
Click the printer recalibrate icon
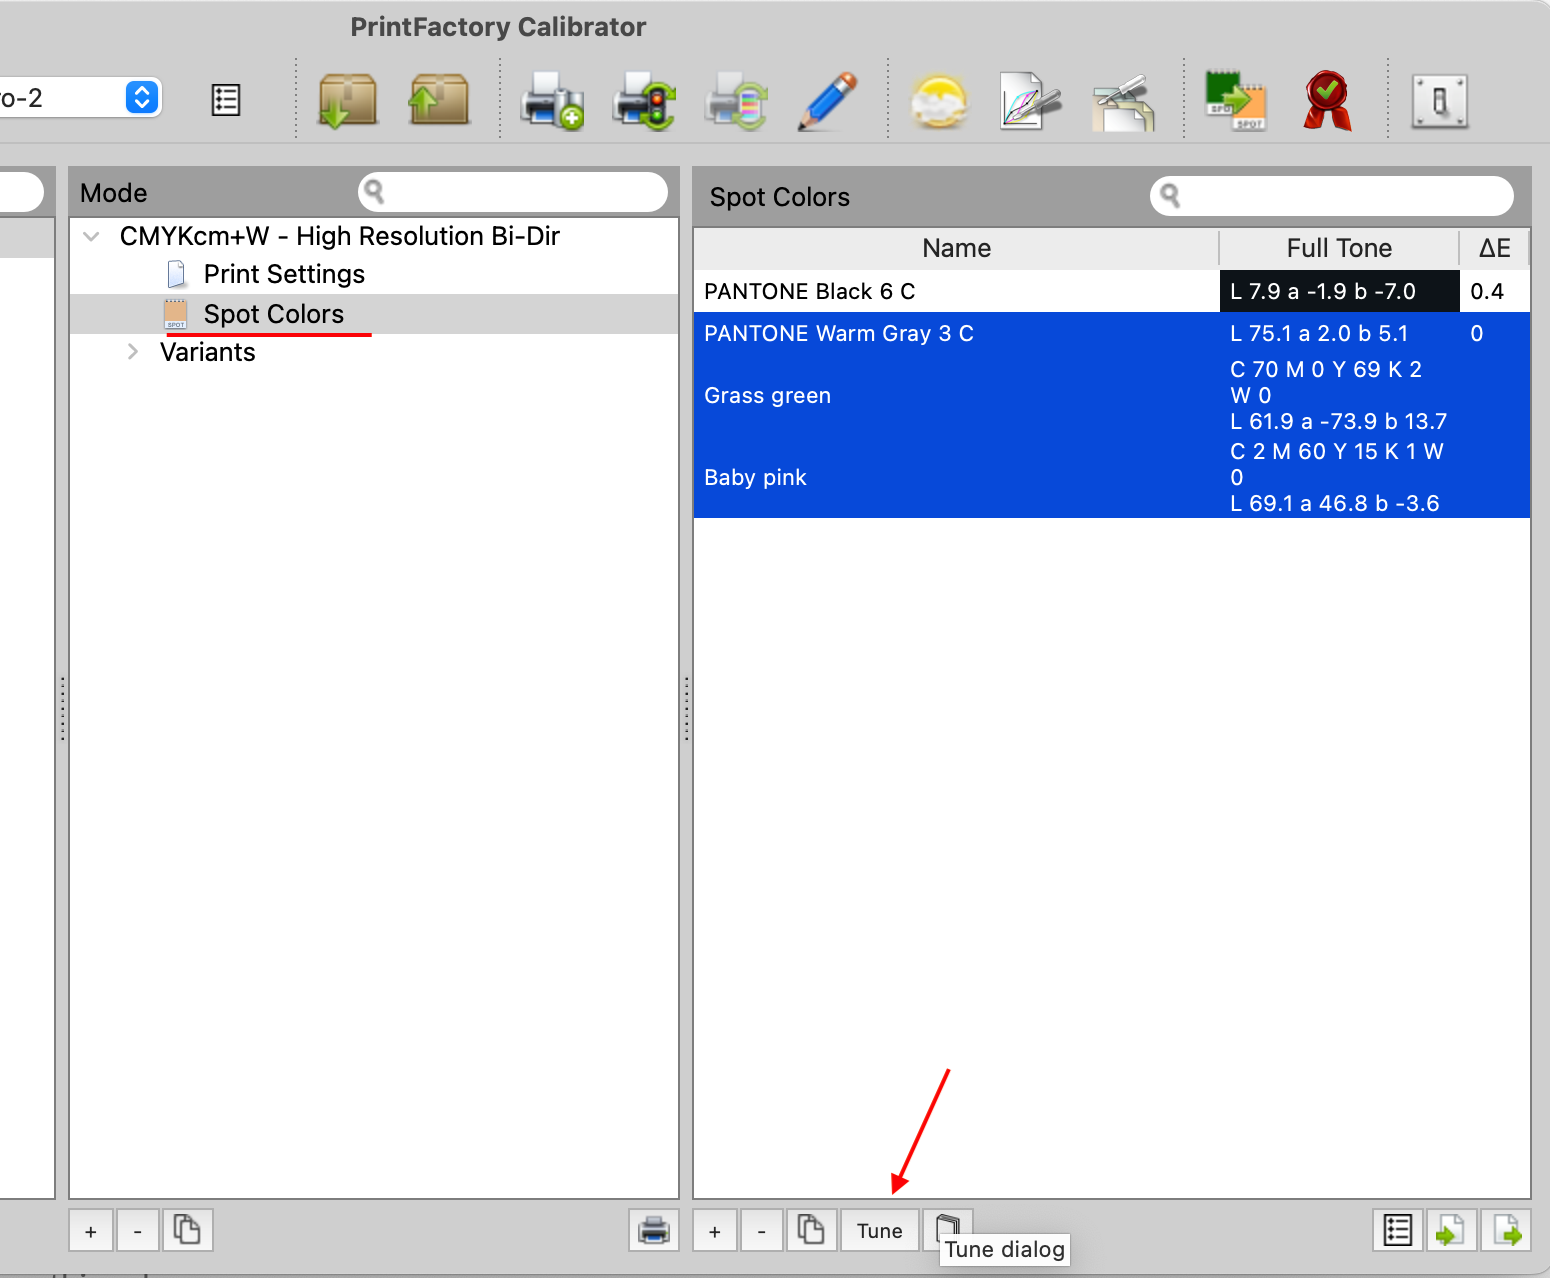(x=736, y=100)
